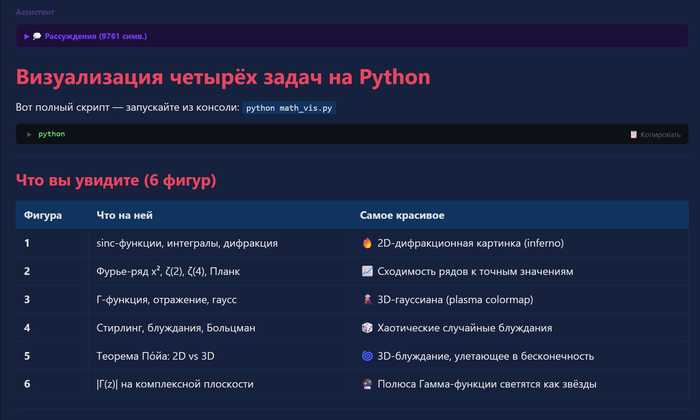Click the Фигура column header
700x420 pixels.
[43, 215]
